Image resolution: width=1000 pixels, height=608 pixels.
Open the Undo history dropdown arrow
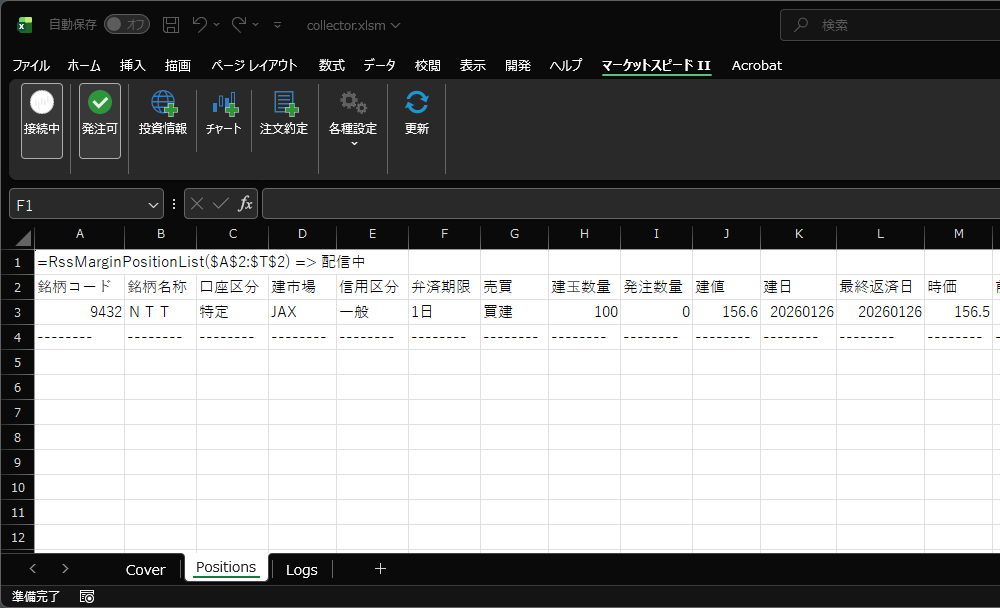pos(217,24)
